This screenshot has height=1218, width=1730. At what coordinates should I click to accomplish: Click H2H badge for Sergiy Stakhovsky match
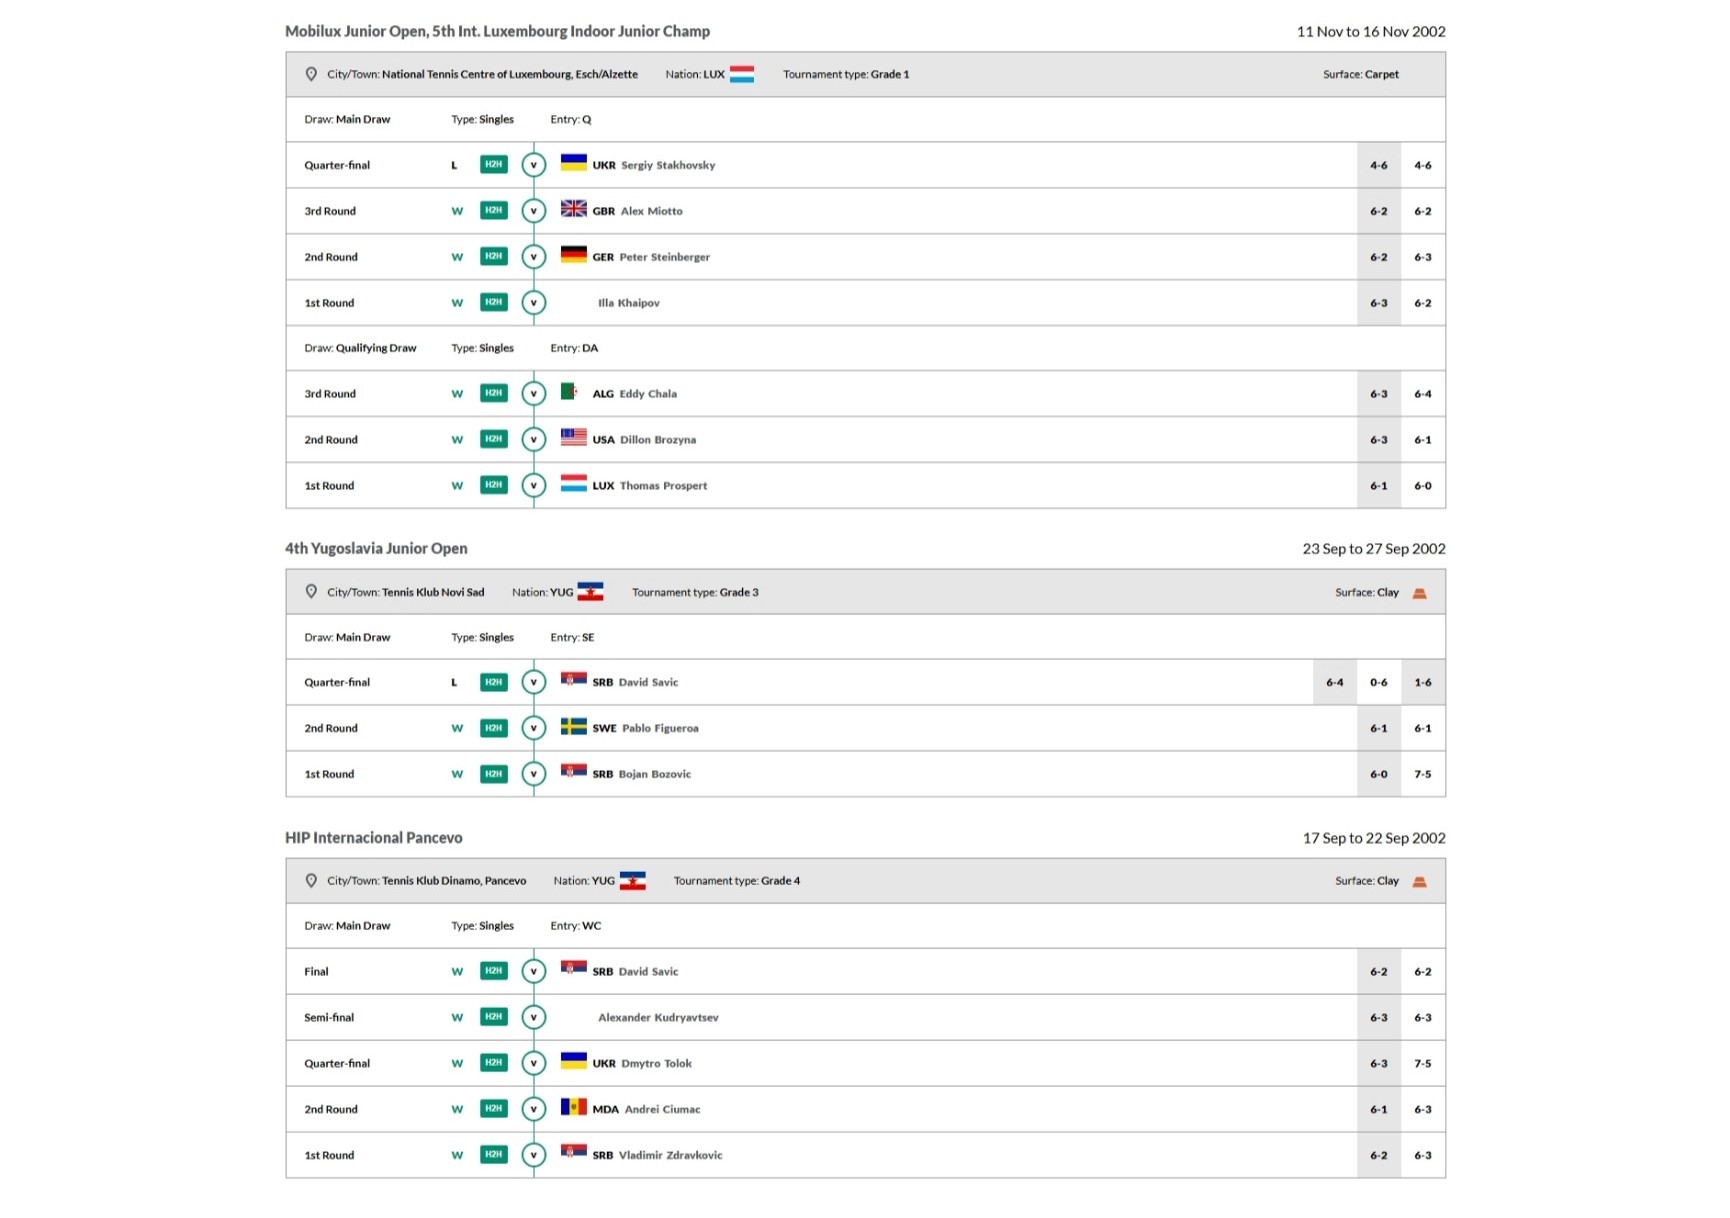(x=493, y=165)
